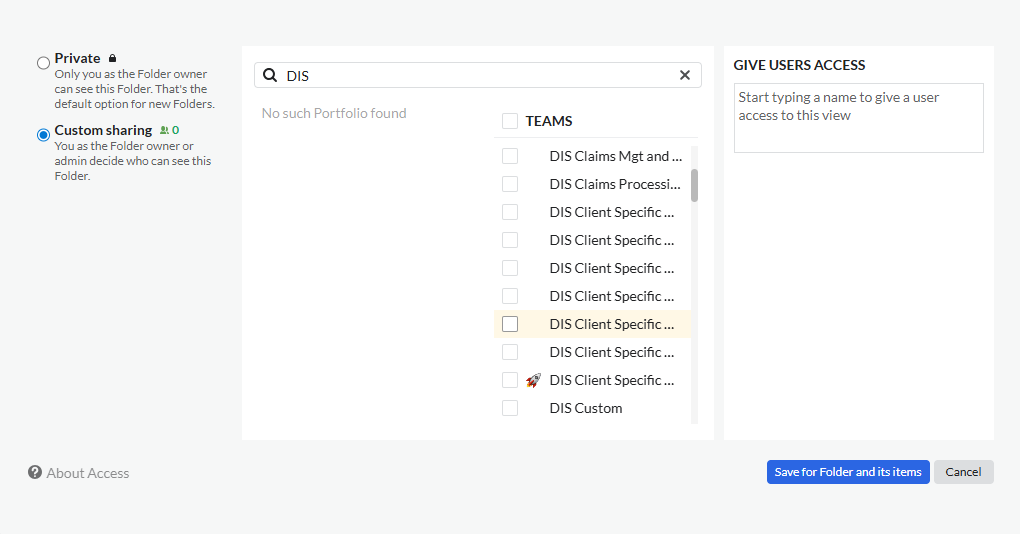Click the green people icon next to Custom sharing
This screenshot has height=534, width=1020.
[x=164, y=130]
